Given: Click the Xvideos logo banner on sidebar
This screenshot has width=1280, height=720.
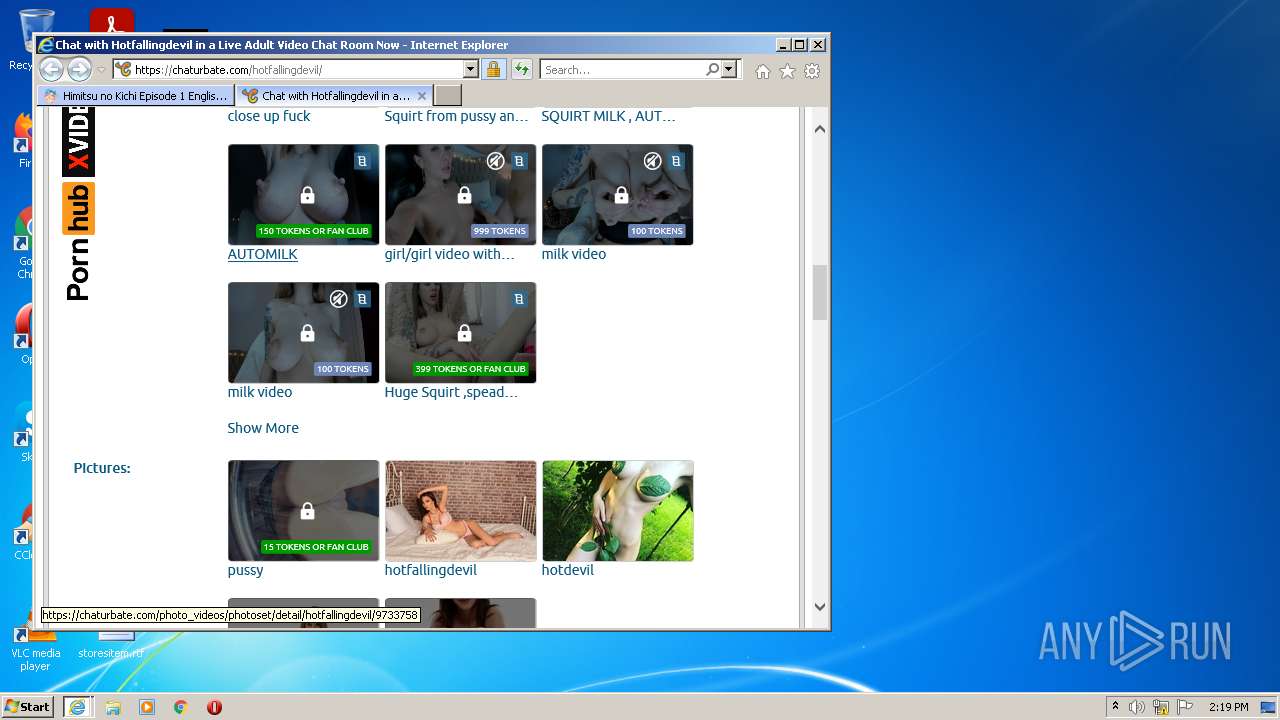Looking at the screenshot, I should pyautogui.click(x=78, y=141).
